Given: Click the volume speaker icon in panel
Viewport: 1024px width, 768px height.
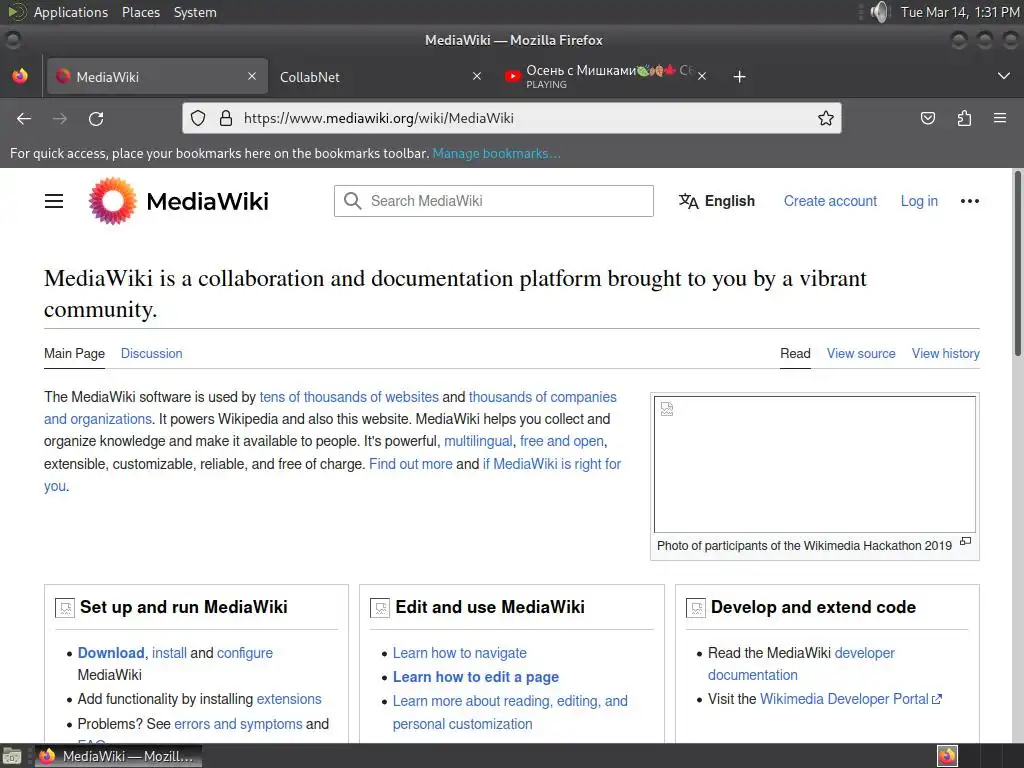Looking at the screenshot, I should click(x=880, y=12).
